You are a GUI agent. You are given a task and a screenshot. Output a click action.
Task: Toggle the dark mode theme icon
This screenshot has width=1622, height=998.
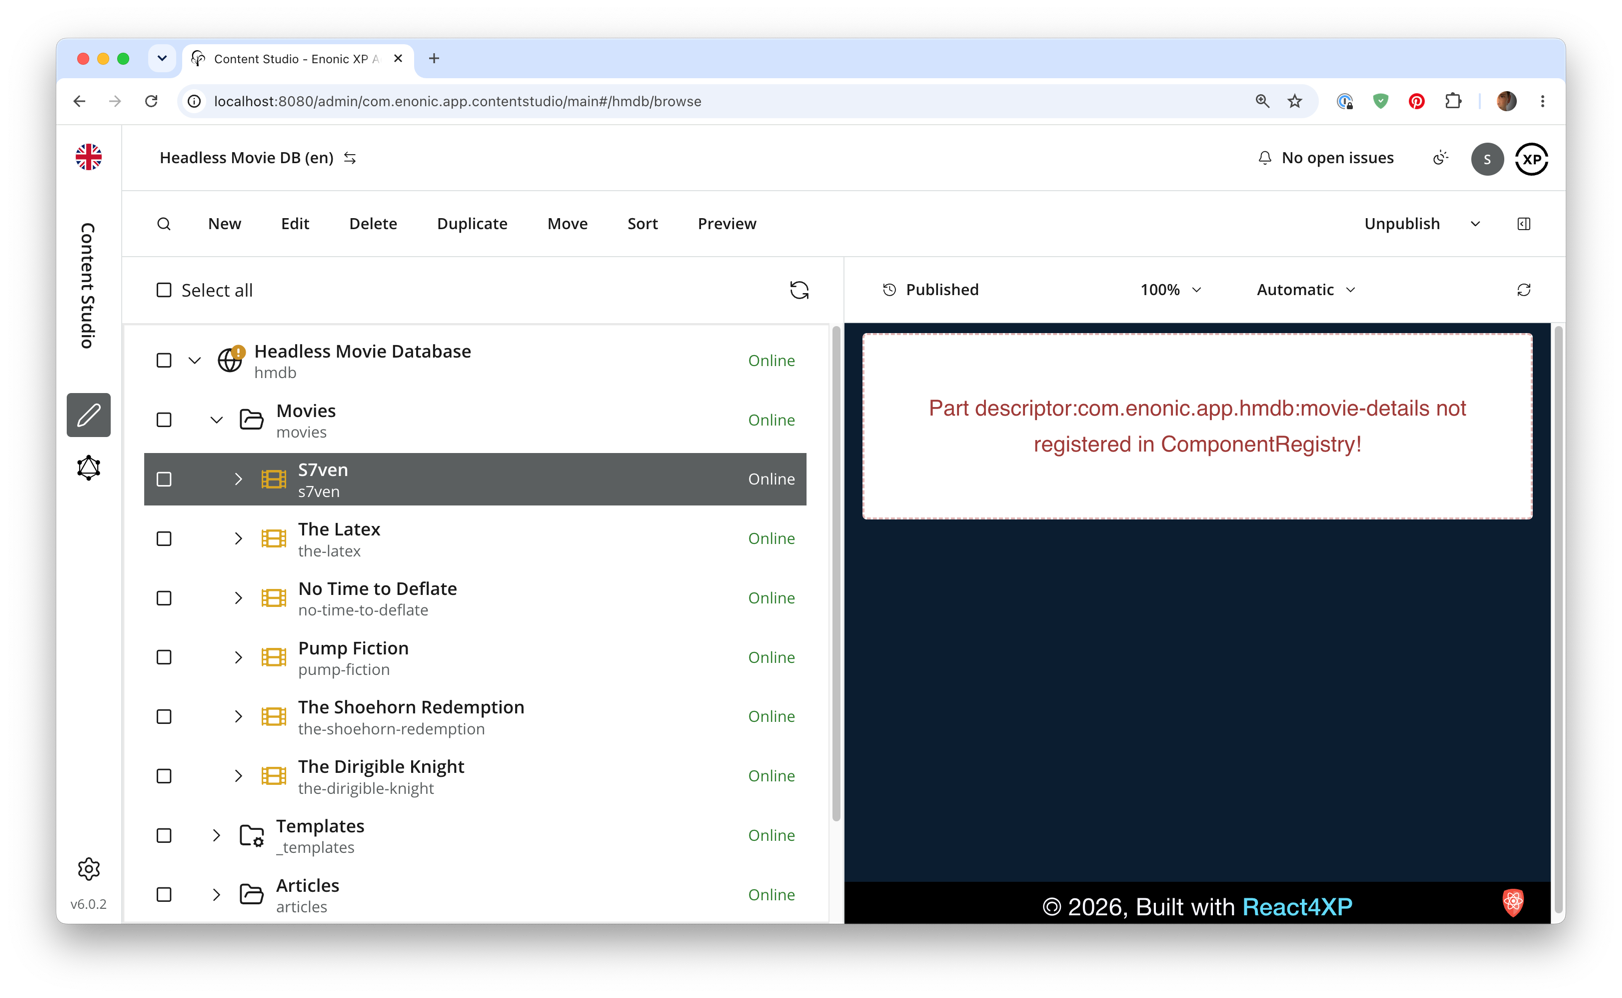pyautogui.click(x=1440, y=158)
